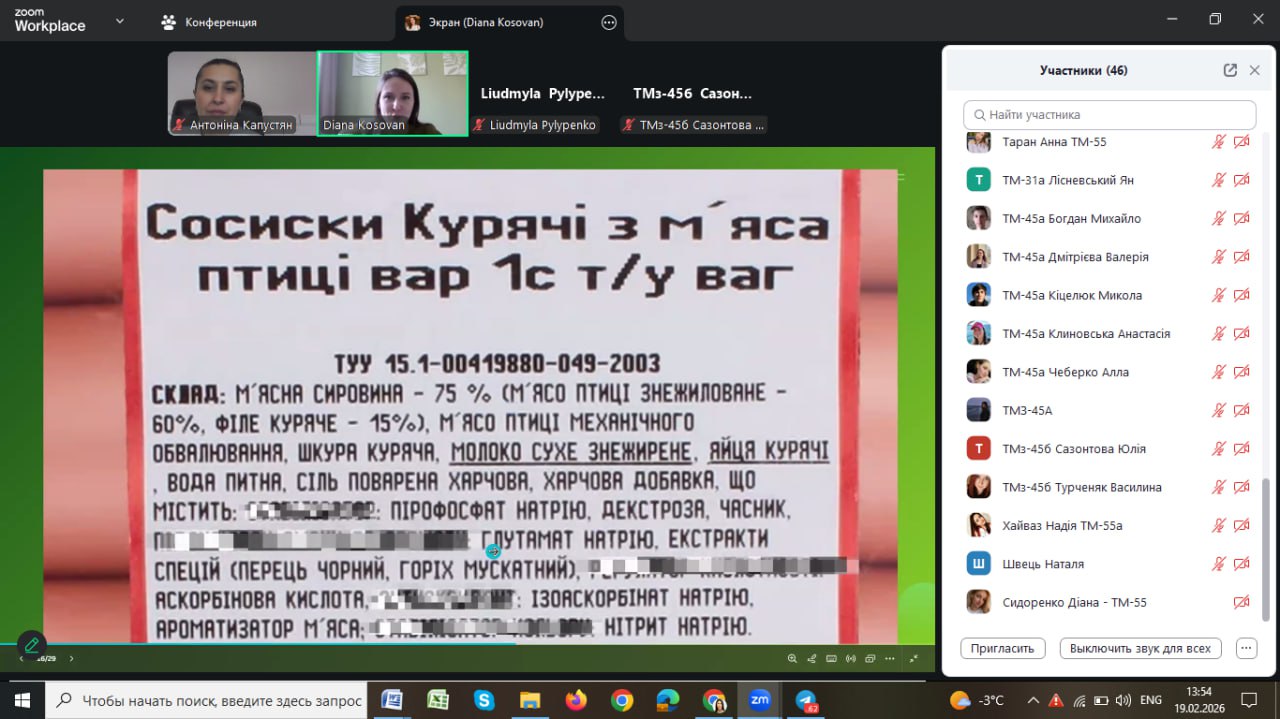1280x719 pixels.
Task: Pop out the Участники panel
Action: [x=1230, y=70]
